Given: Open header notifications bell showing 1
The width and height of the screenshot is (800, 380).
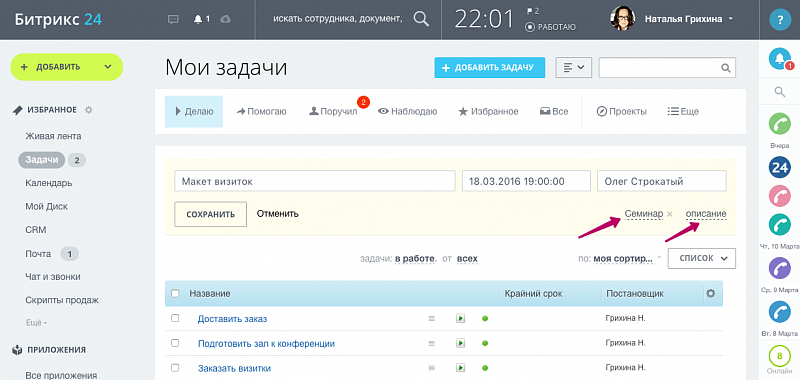Looking at the screenshot, I should (202, 19).
